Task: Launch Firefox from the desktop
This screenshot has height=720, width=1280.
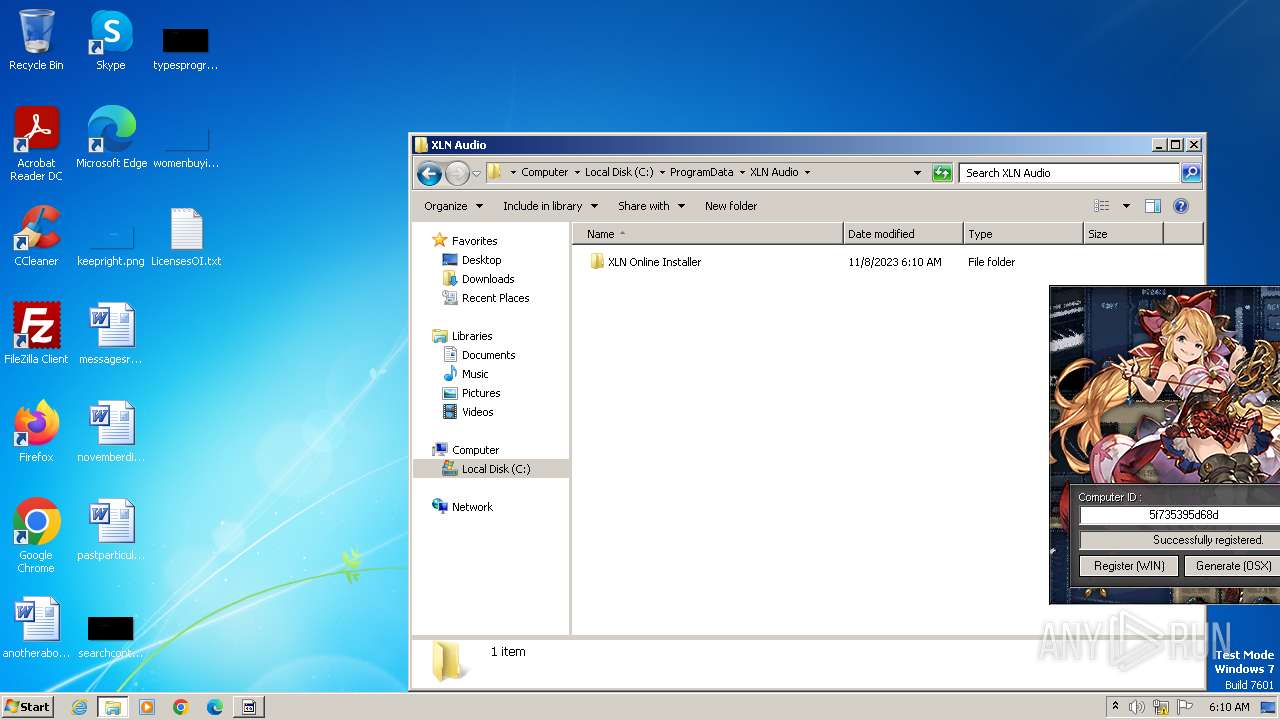Action: (x=36, y=432)
